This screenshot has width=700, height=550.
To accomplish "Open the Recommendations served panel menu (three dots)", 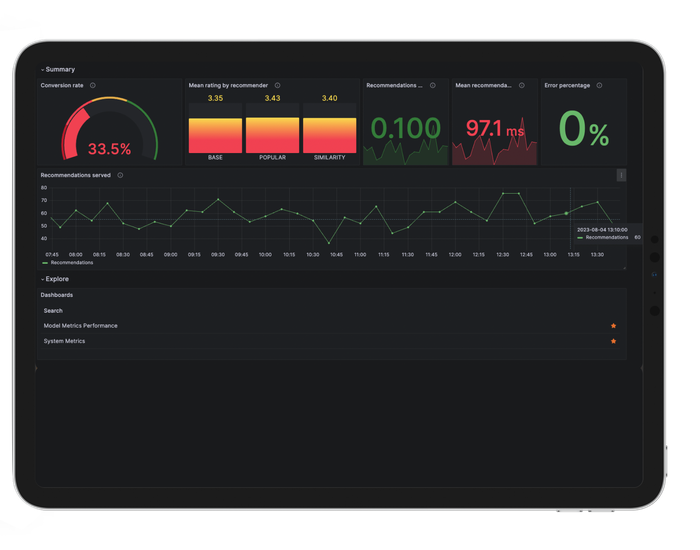I will [621, 175].
